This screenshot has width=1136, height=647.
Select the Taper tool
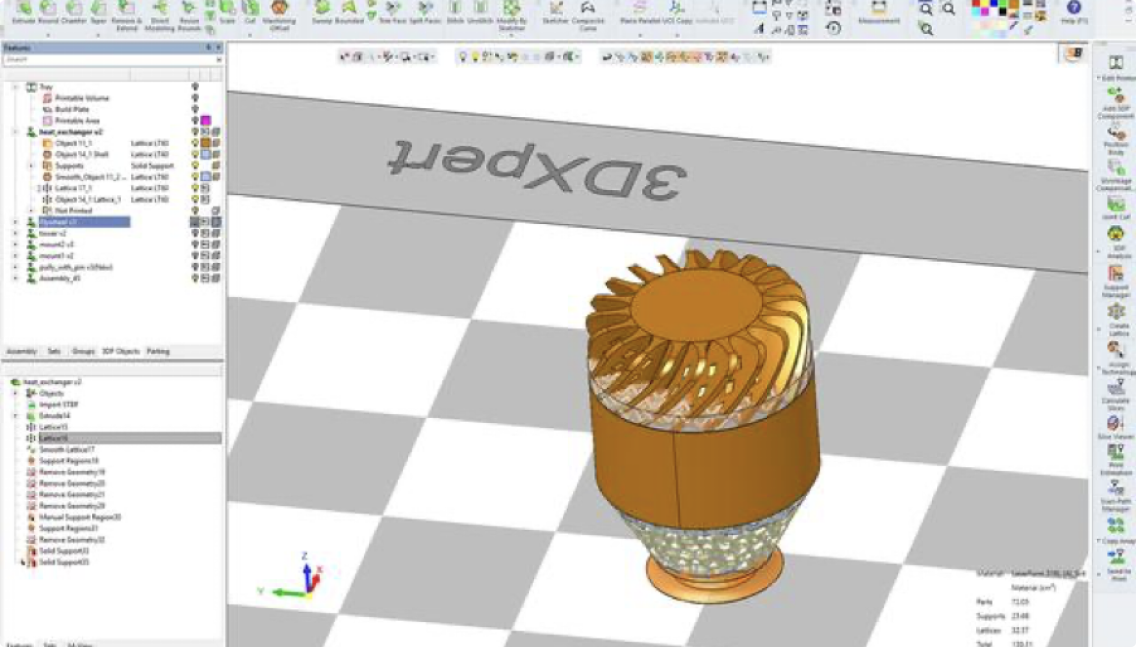click(98, 12)
